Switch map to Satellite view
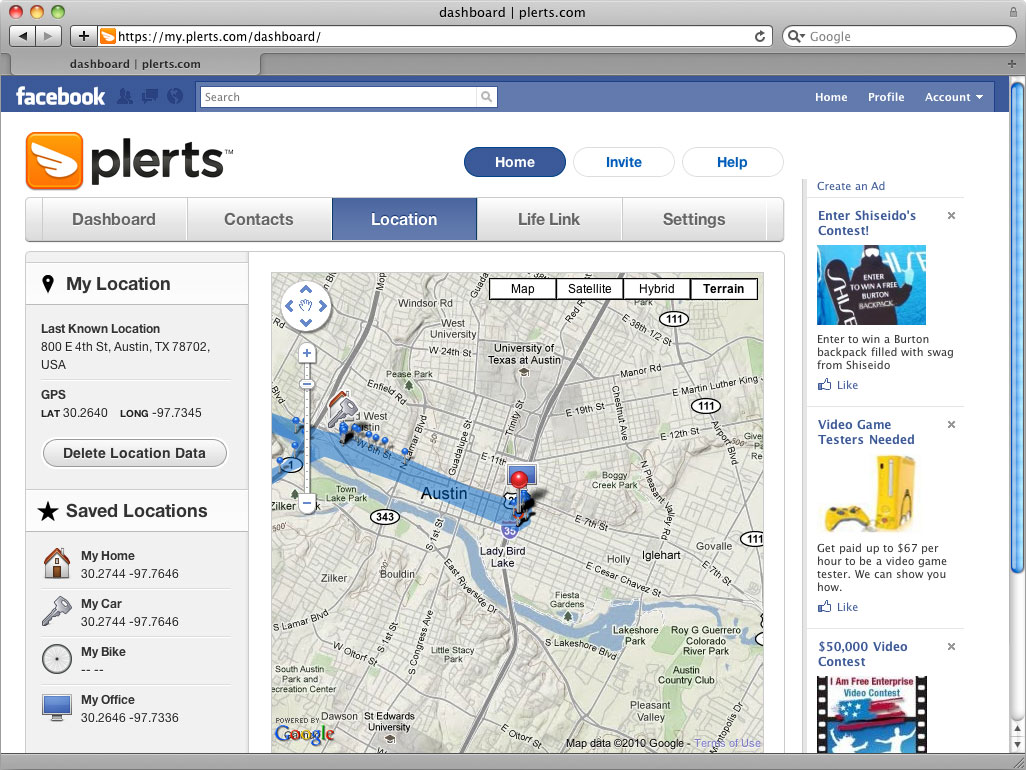Image resolution: width=1026 pixels, height=770 pixels. (589, 289)
